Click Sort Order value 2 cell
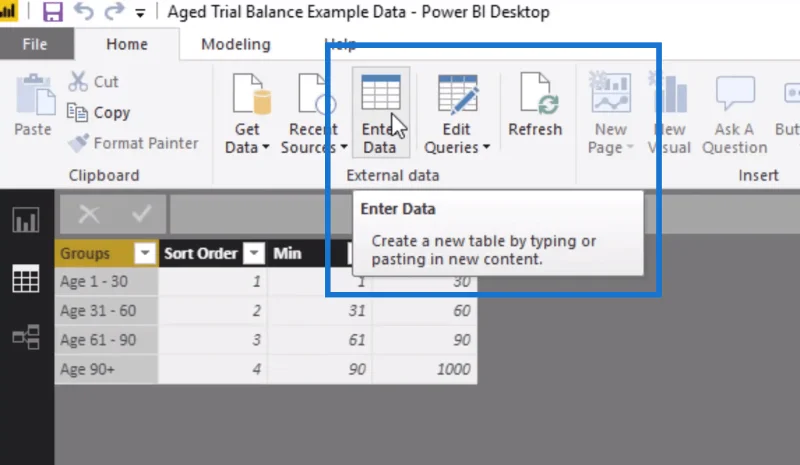This screenshot has width=800, height=465. coord(213,310)
